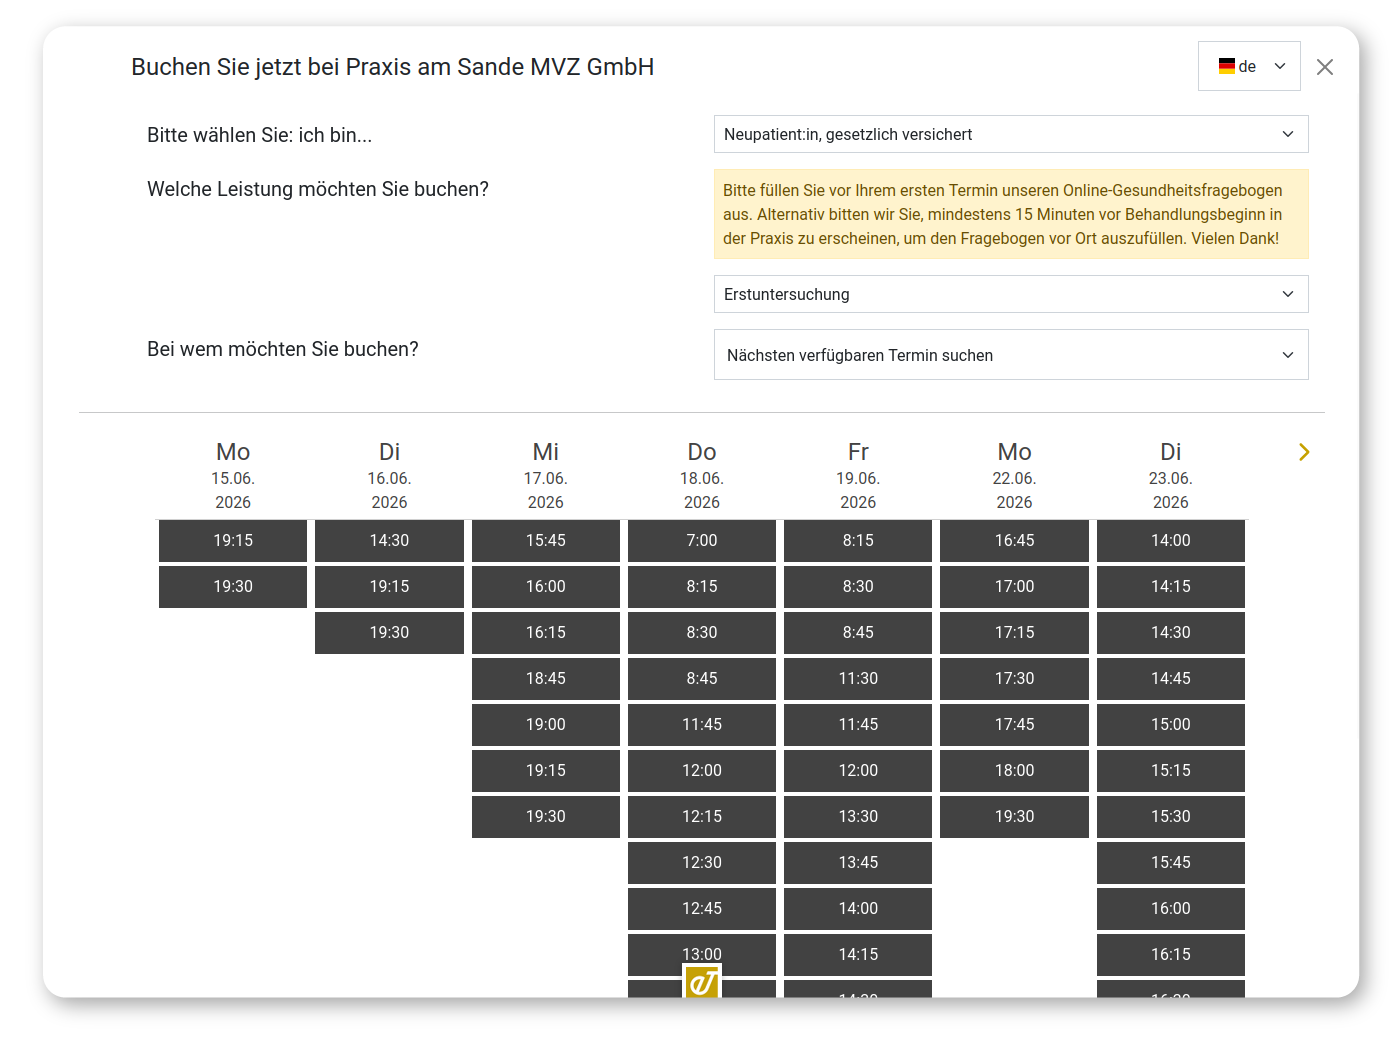This screenshot has height=1039, width=1395.
Task: Select 8:15 slot on Friday 19.06.
Action: (858, 541)
